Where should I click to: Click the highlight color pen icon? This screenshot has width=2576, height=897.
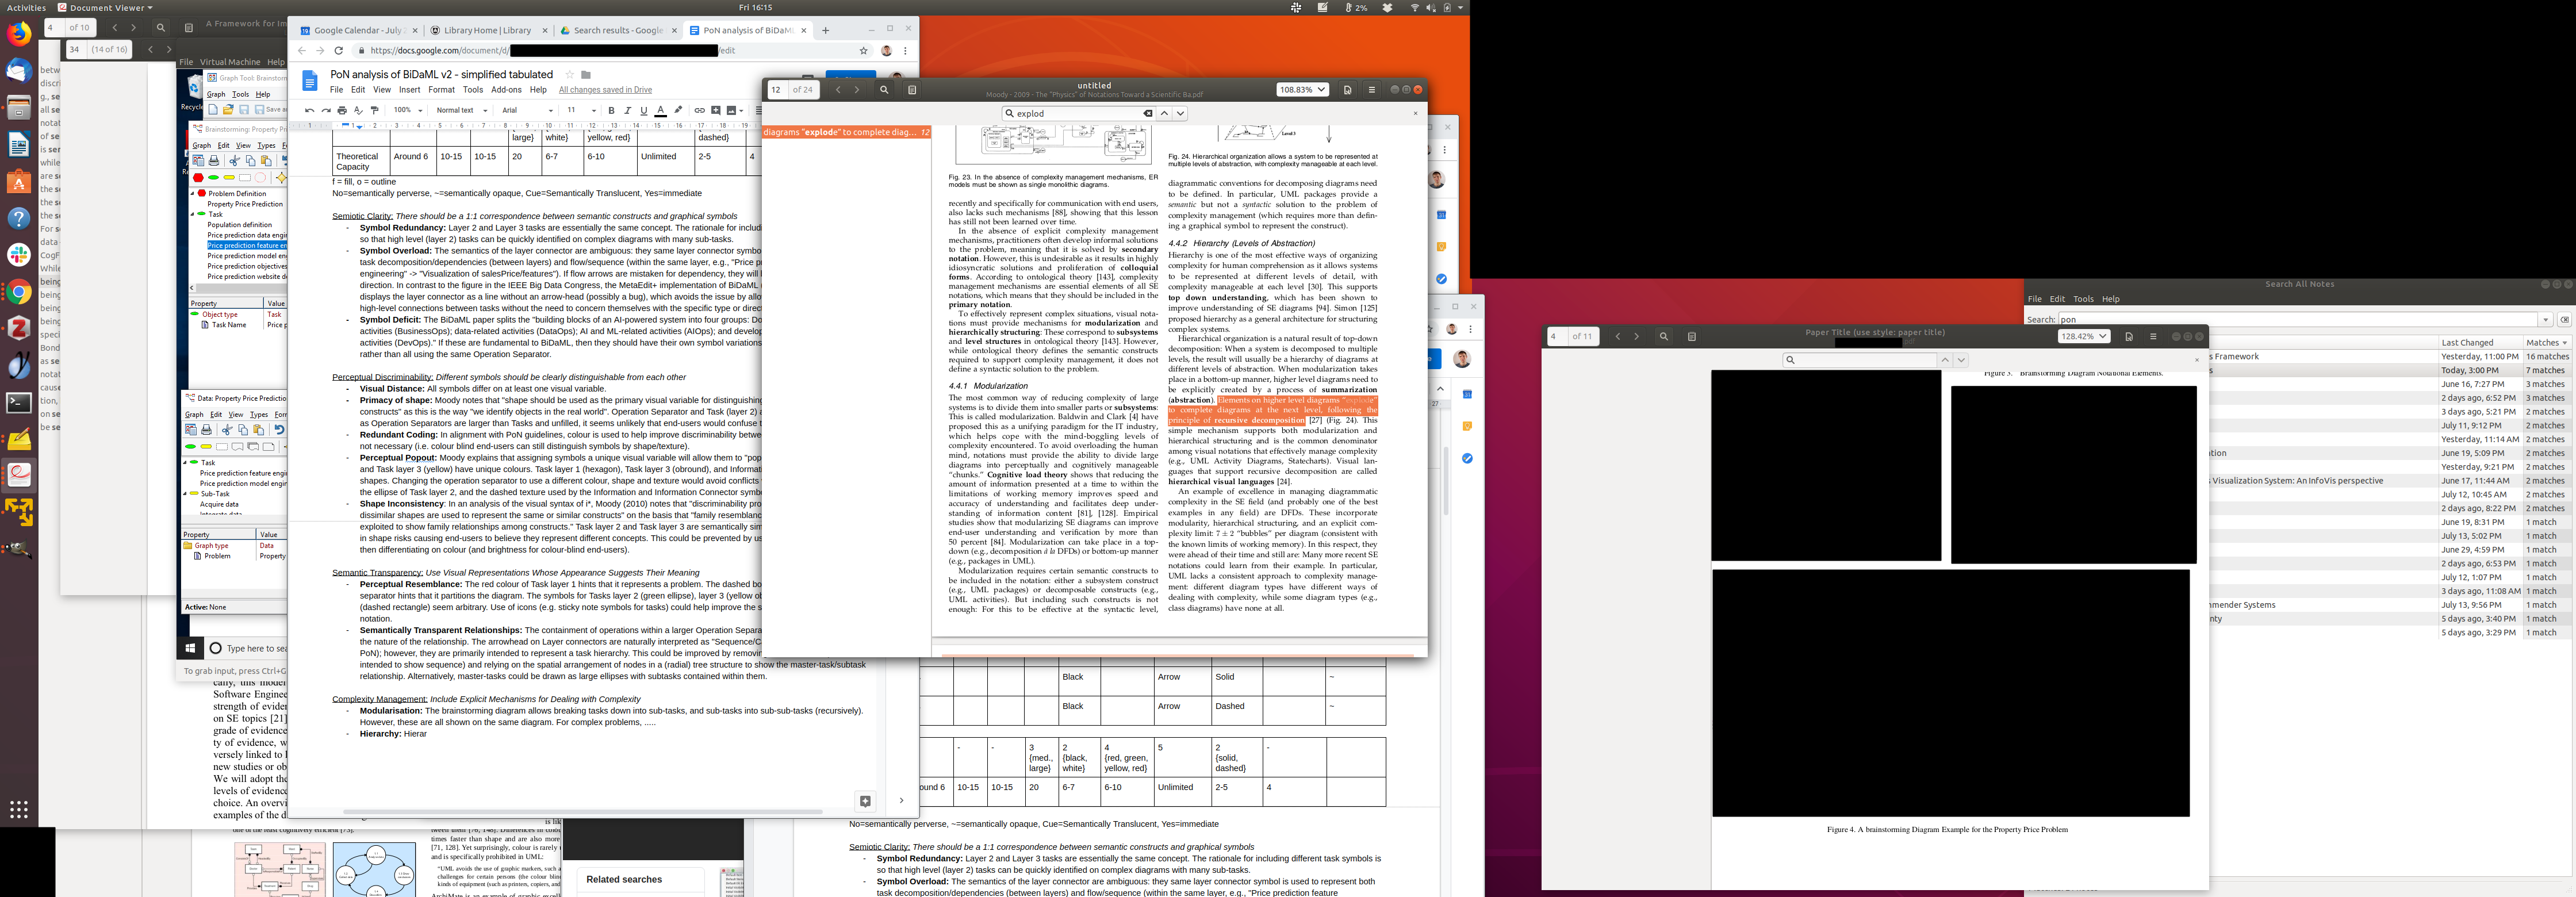coord(678,111)
